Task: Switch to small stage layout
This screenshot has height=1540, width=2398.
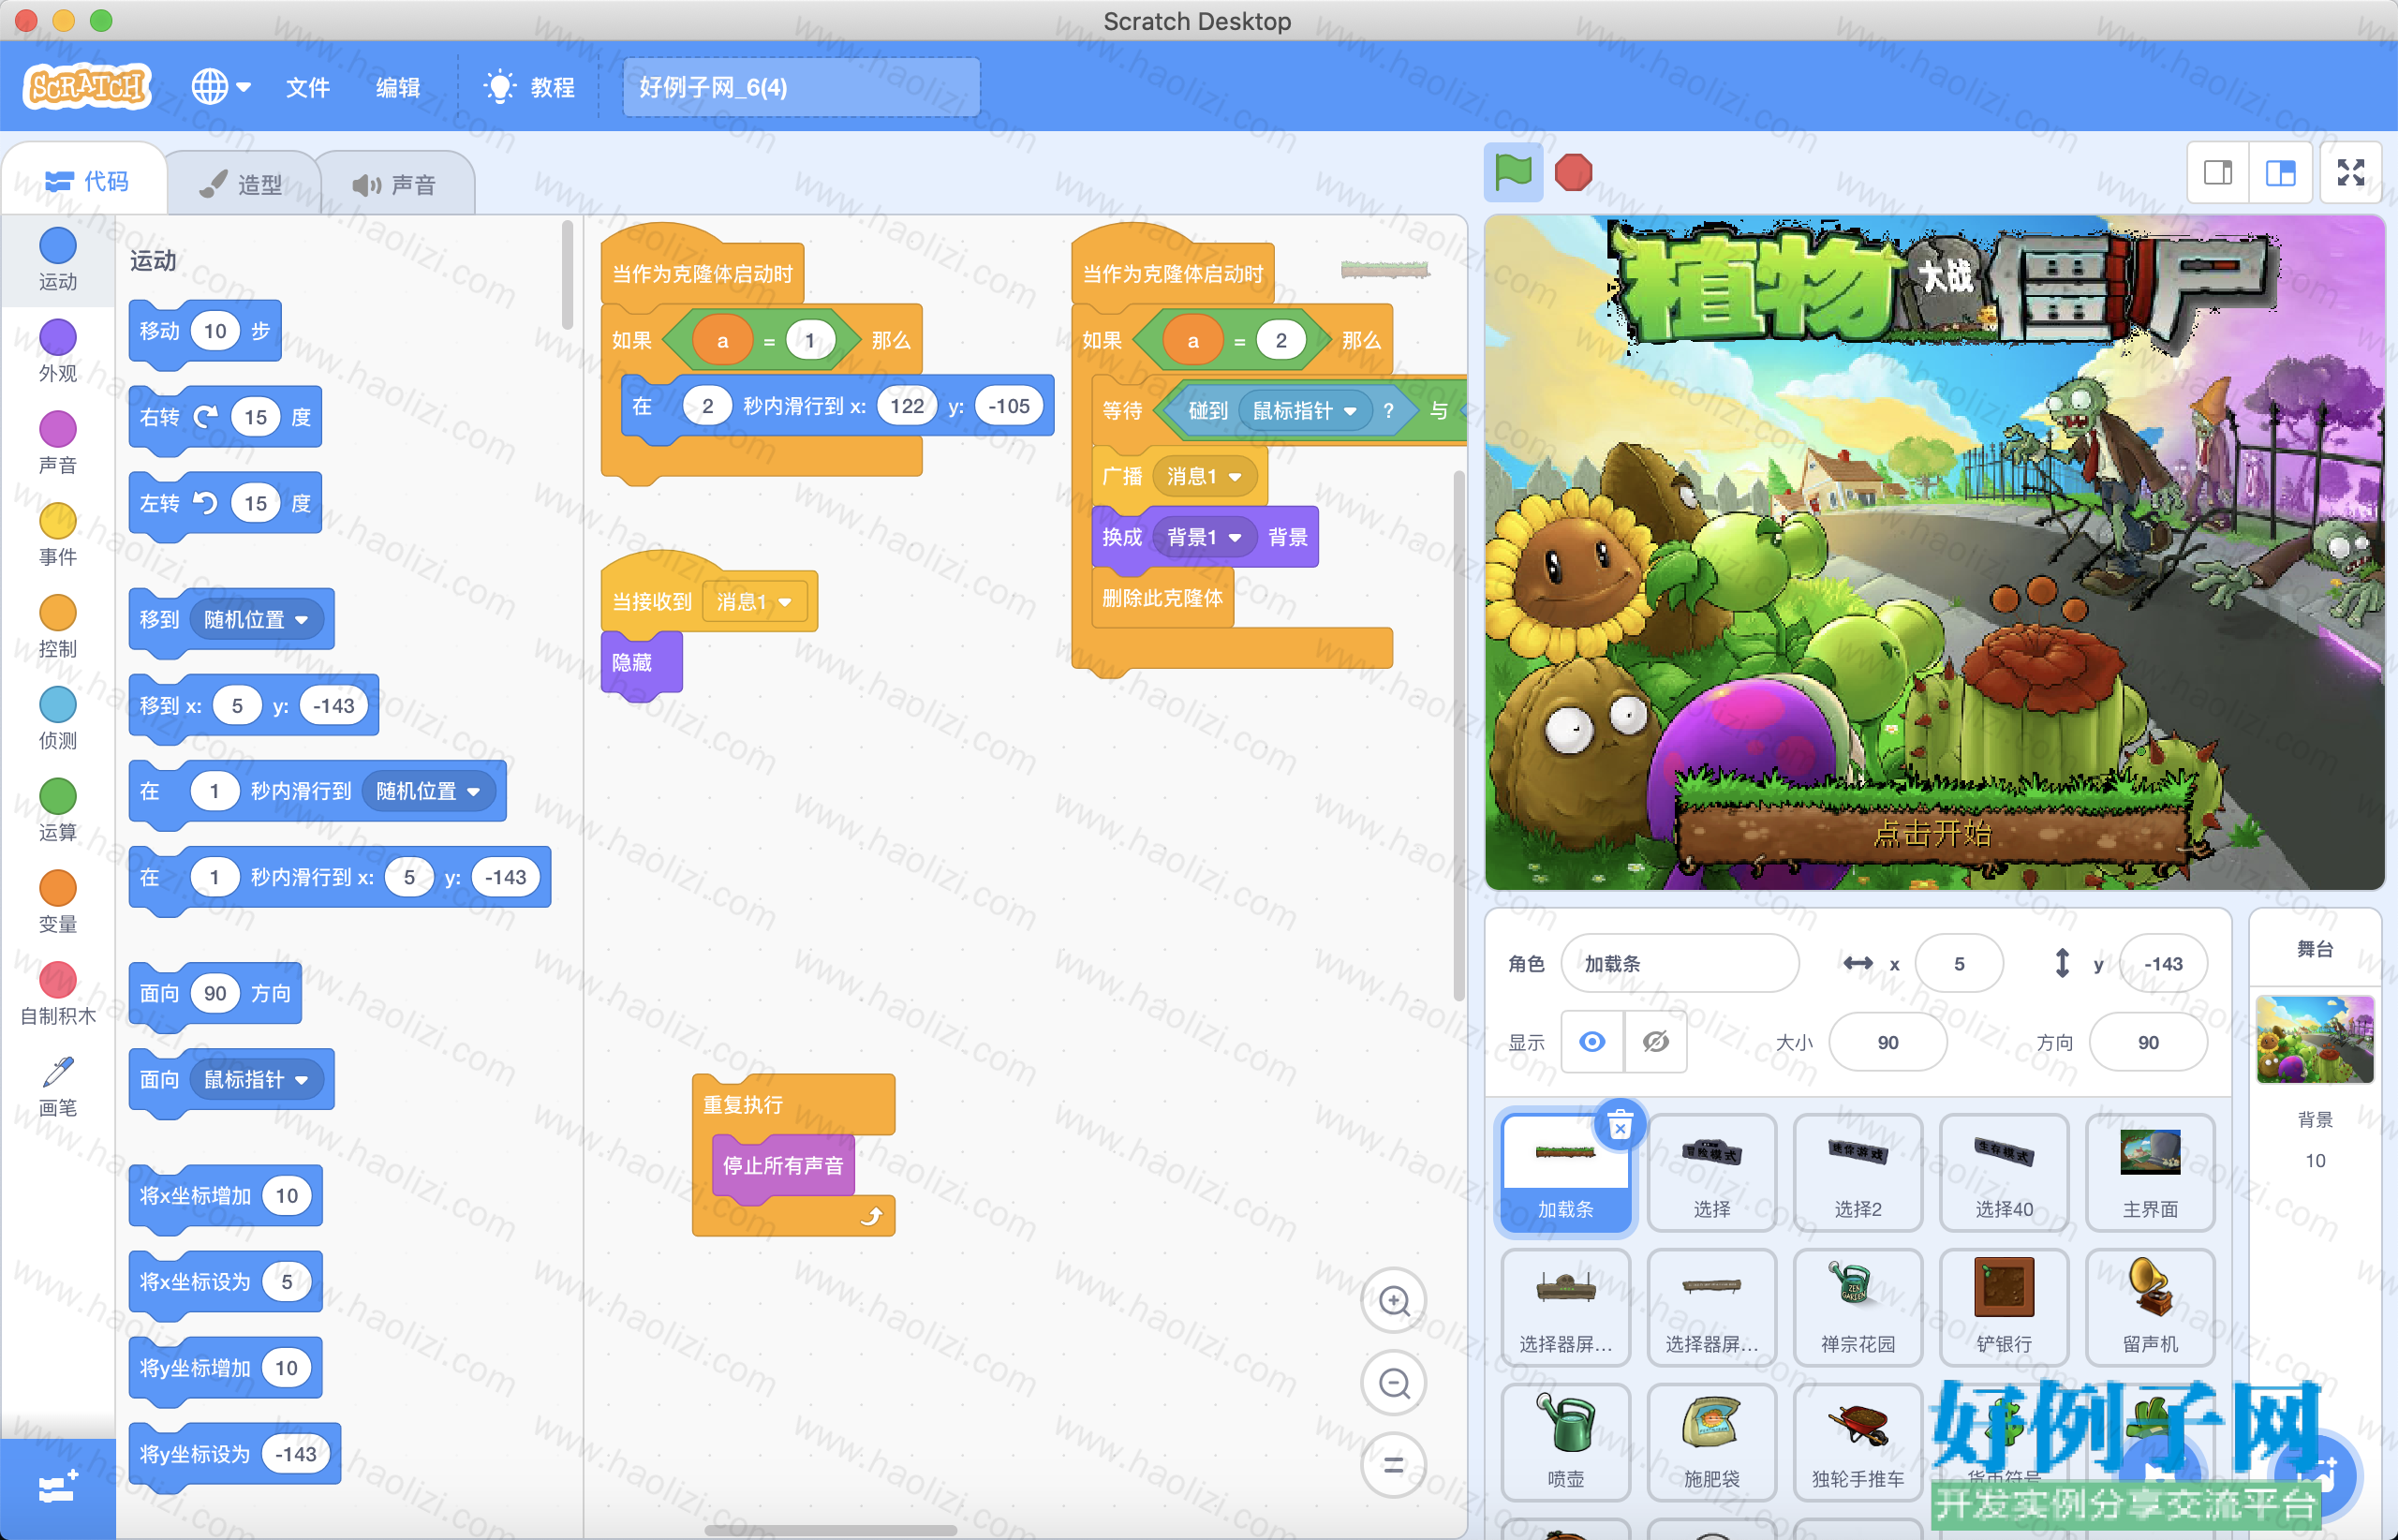Action: (2218, 173)
